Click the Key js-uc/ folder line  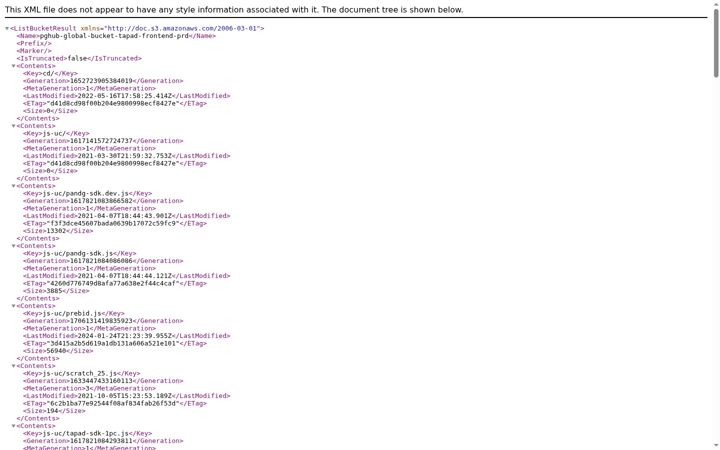click(x=56, y=134)
